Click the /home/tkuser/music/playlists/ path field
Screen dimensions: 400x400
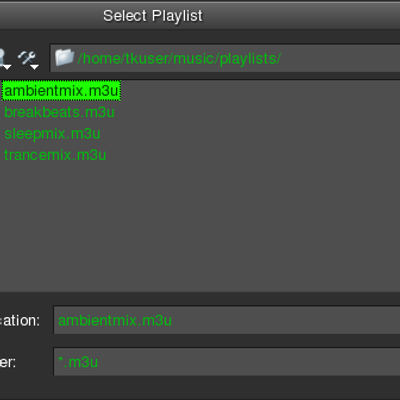(x=225, y=58)
